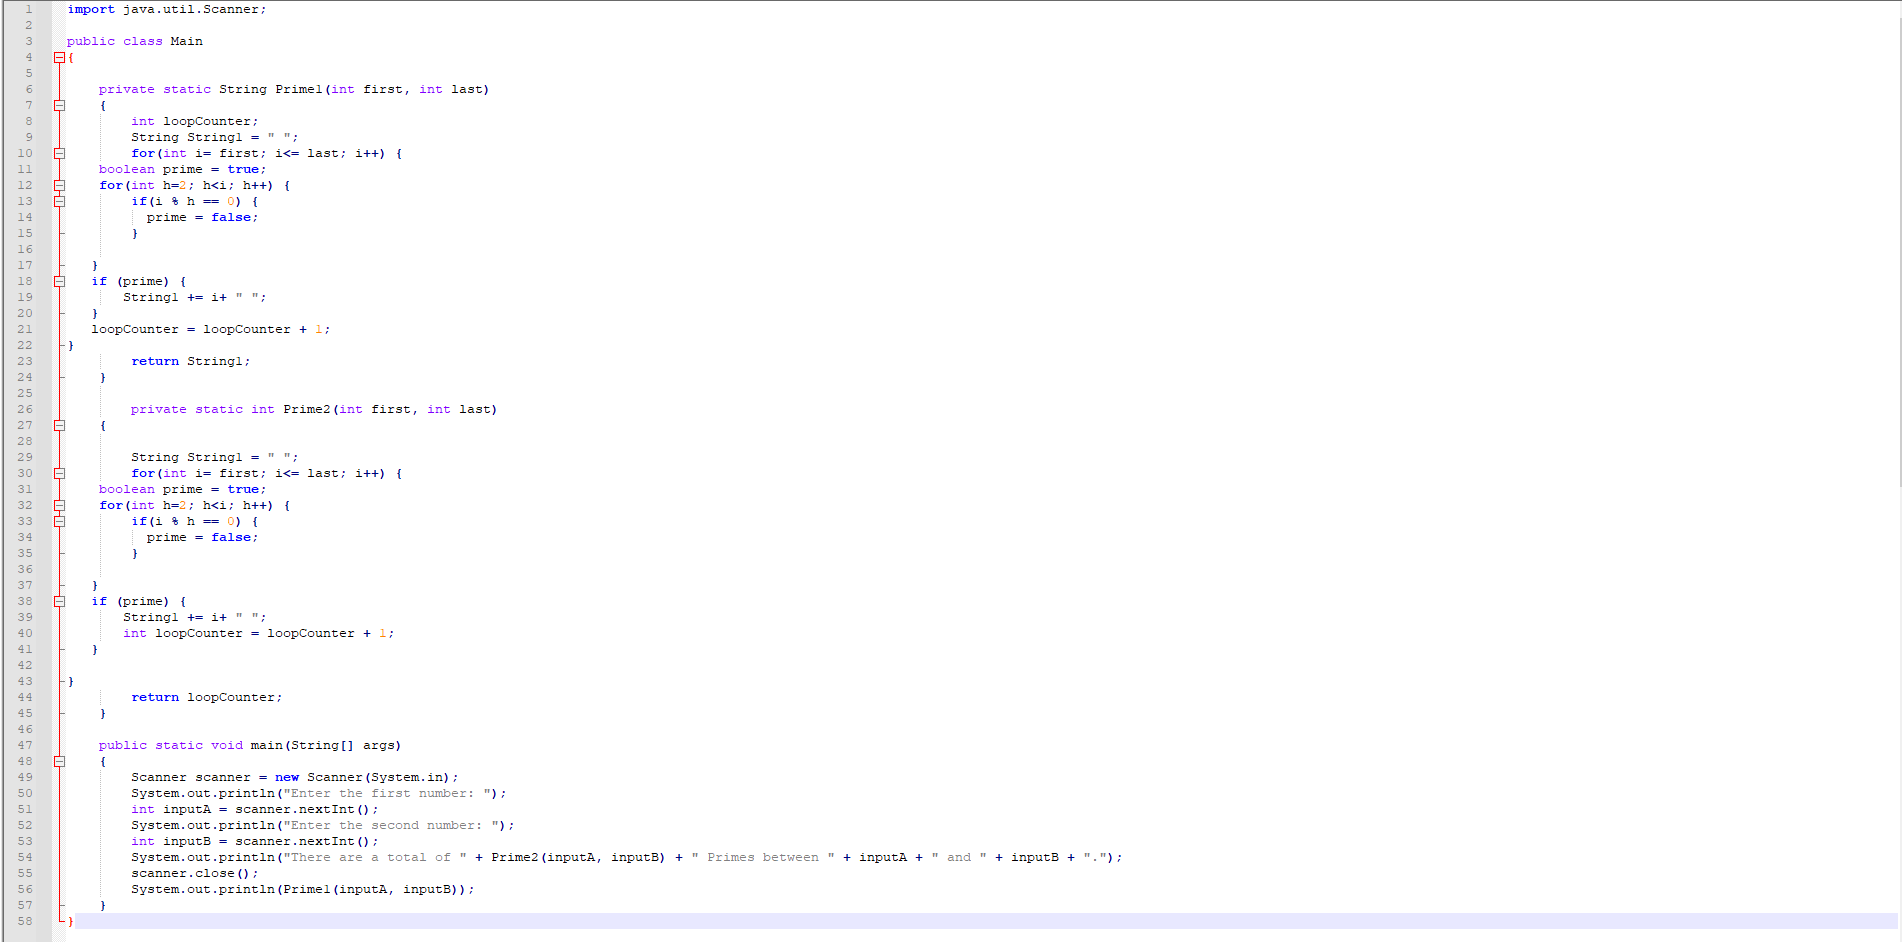The image size is (1902, 942).
Task: Collapse the Prime2 method body fold at line 27
Action: [x=59, y=425]
